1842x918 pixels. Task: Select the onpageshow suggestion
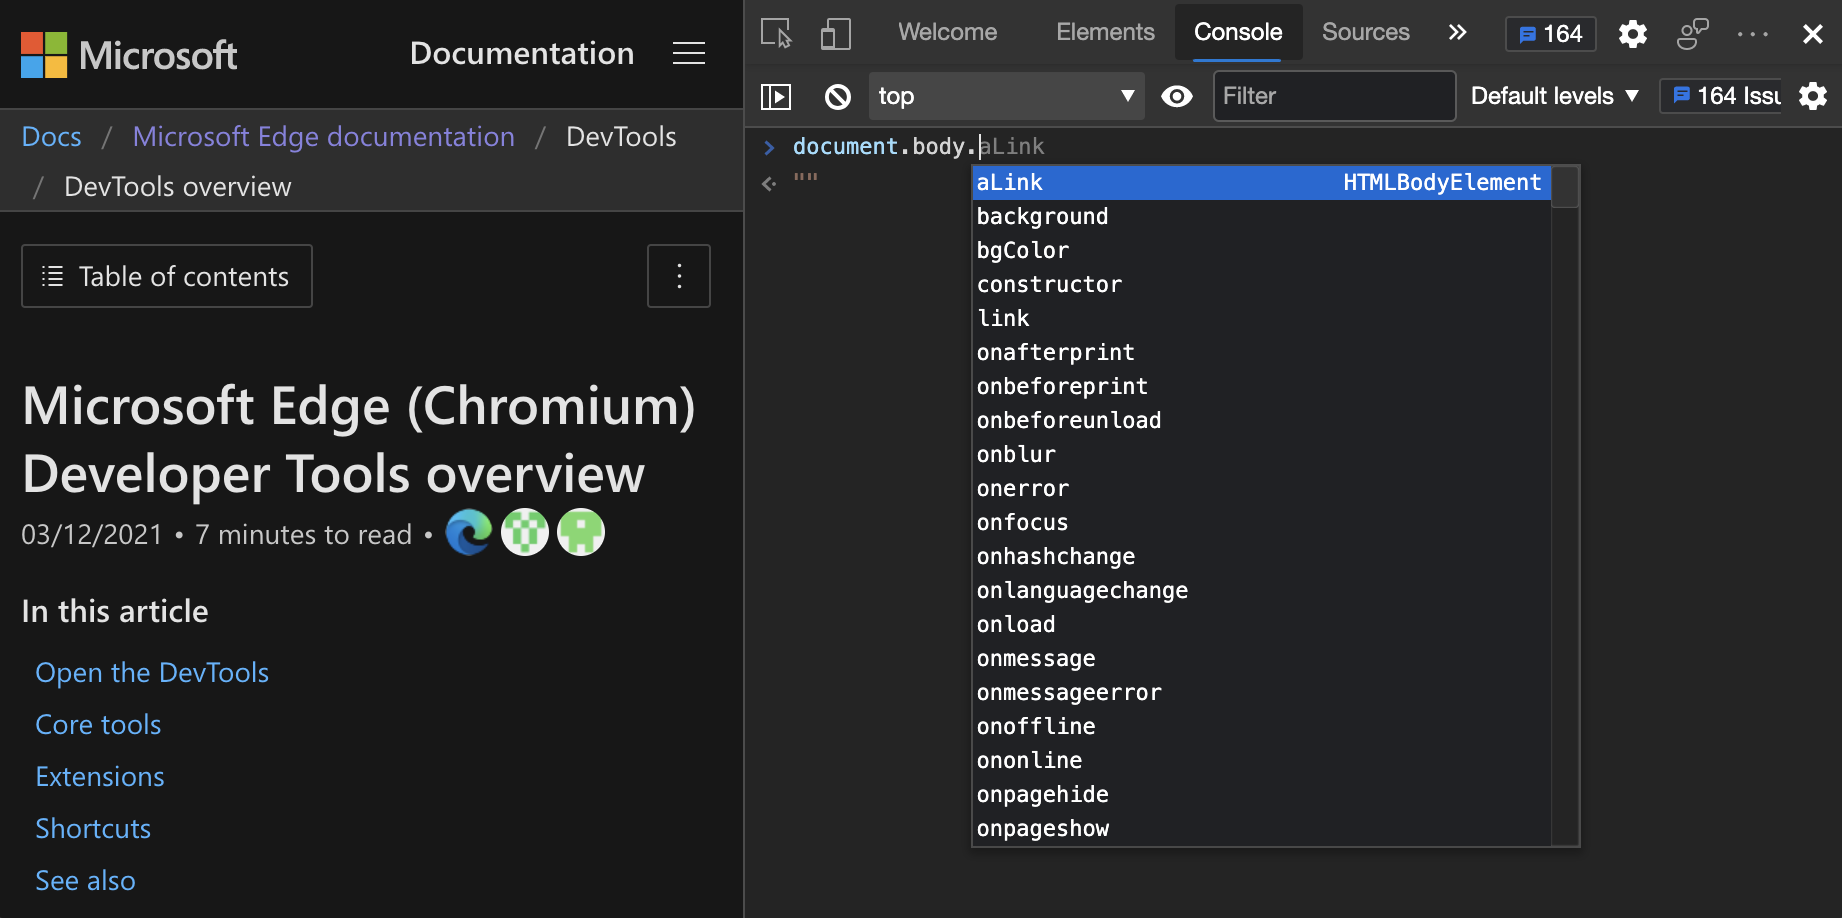tap(1262, 828)
